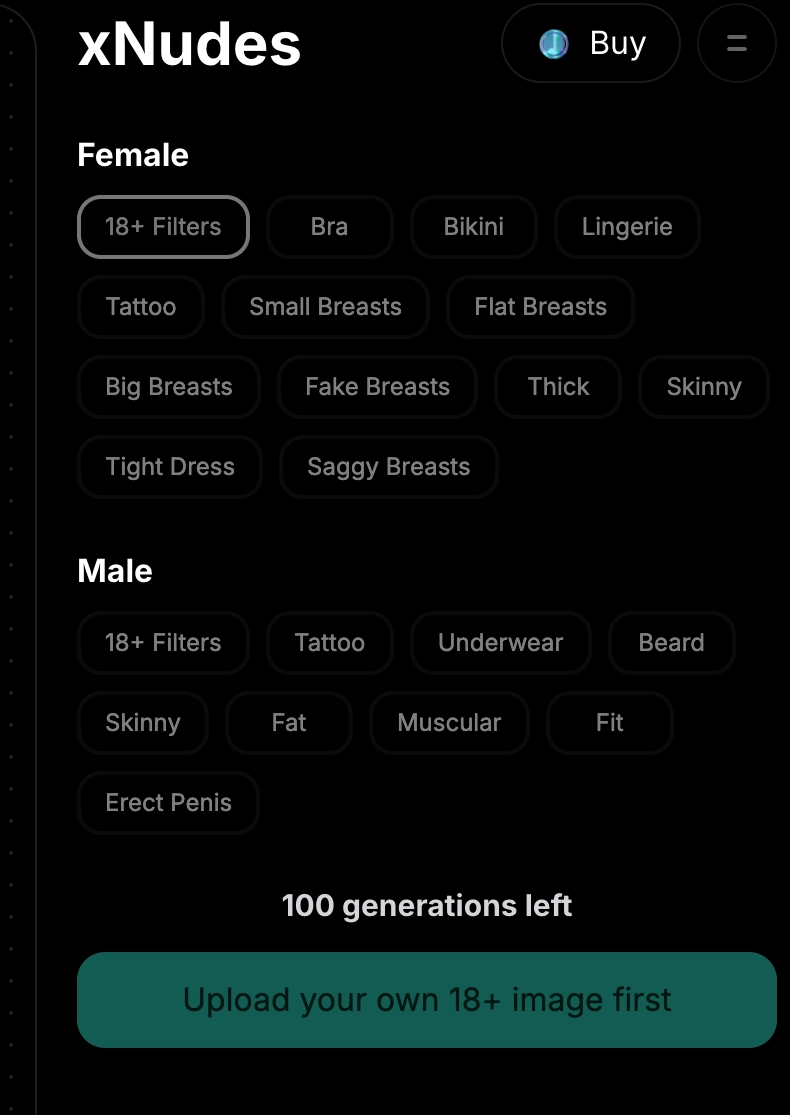Screen dimensions: 790x1115
Task: Open the hamburger menu
Action: click(736, 43)
